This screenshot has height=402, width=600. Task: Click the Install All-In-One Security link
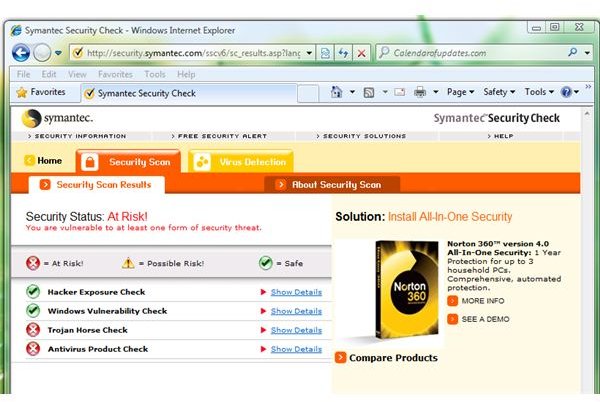[x=450, y=217]
